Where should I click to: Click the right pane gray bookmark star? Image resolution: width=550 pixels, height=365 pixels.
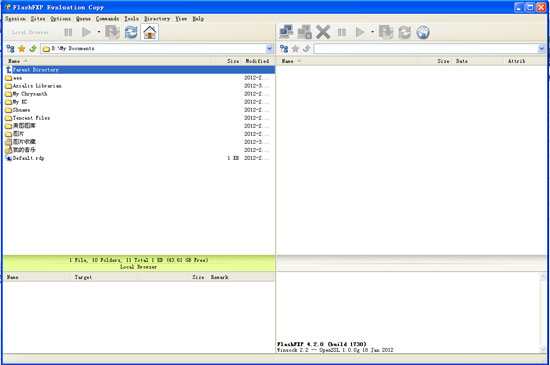click(x=295, y=48)
